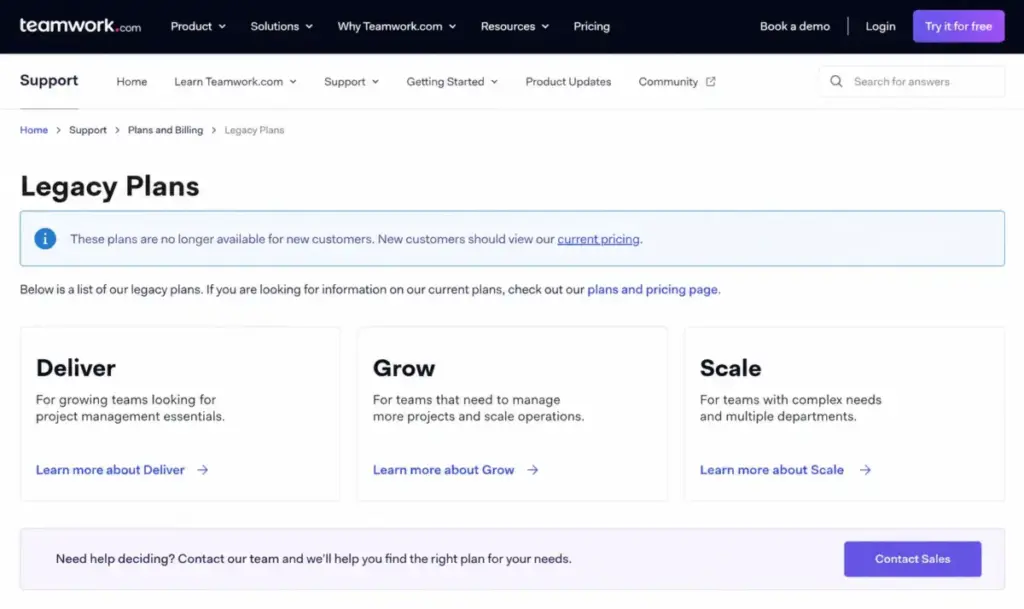Click the Community external-link icon

(711, 82)
